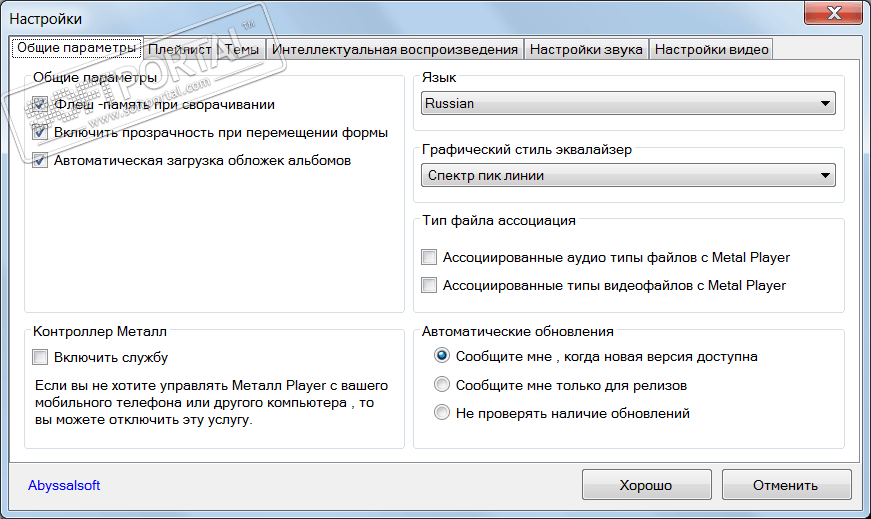
Task: Uncheck Автоматическая загрузка обложек альбомов
Action: (40, 160)
